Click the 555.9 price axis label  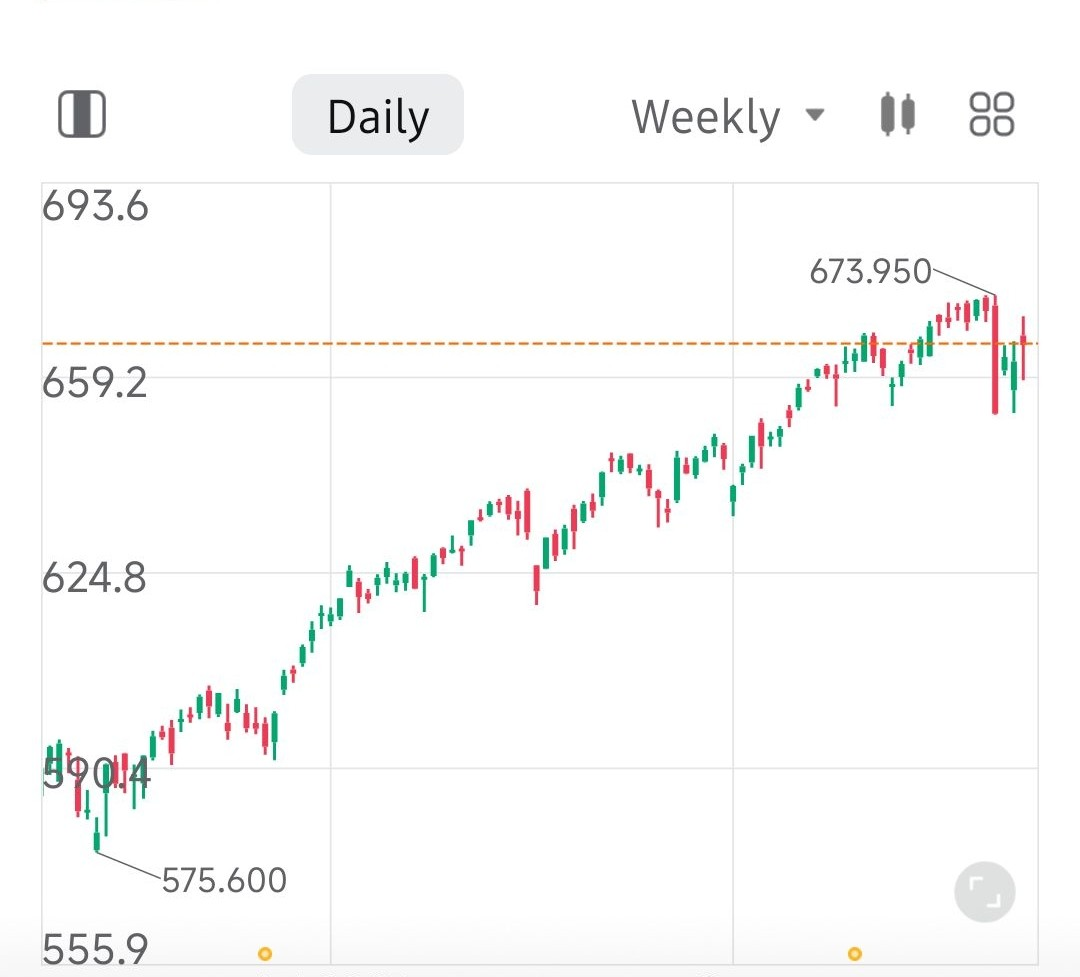(95, 948)
